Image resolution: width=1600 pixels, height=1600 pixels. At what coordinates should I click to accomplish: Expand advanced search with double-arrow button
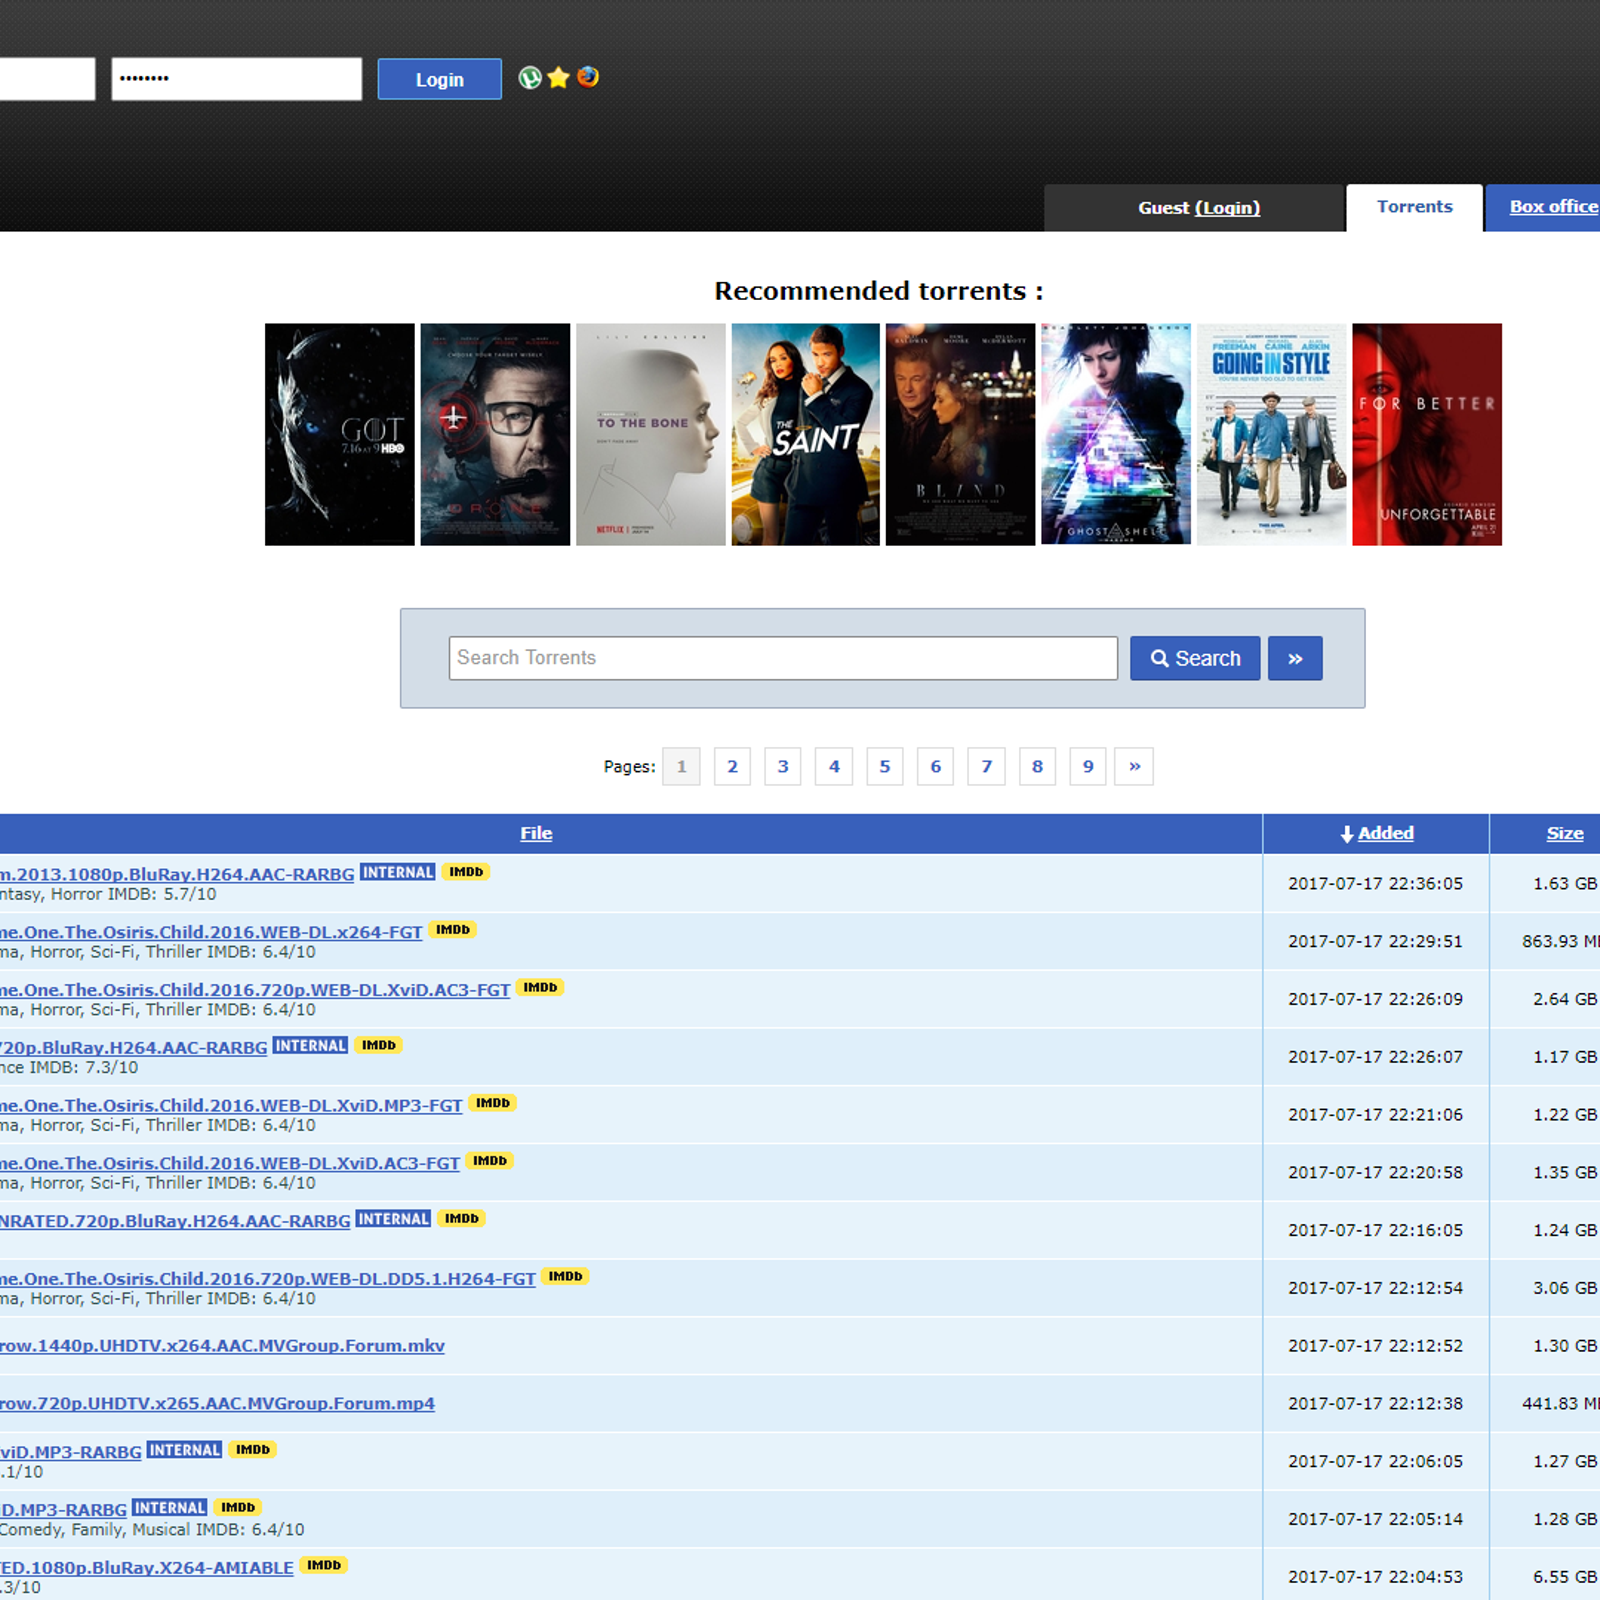(1295, 658)
